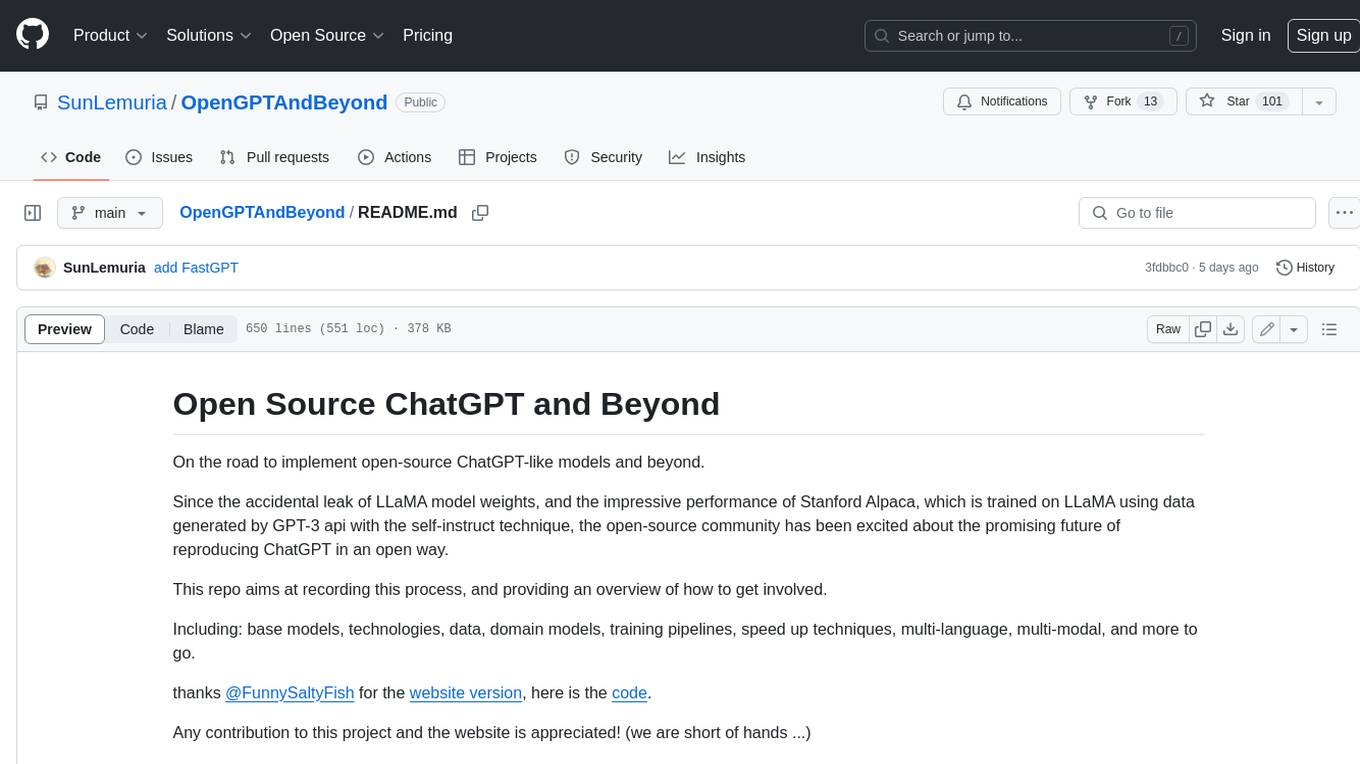Open the more file actions menu
Image resolution: width=1360 pixels, height=764 pixels.
[1344, 213]
